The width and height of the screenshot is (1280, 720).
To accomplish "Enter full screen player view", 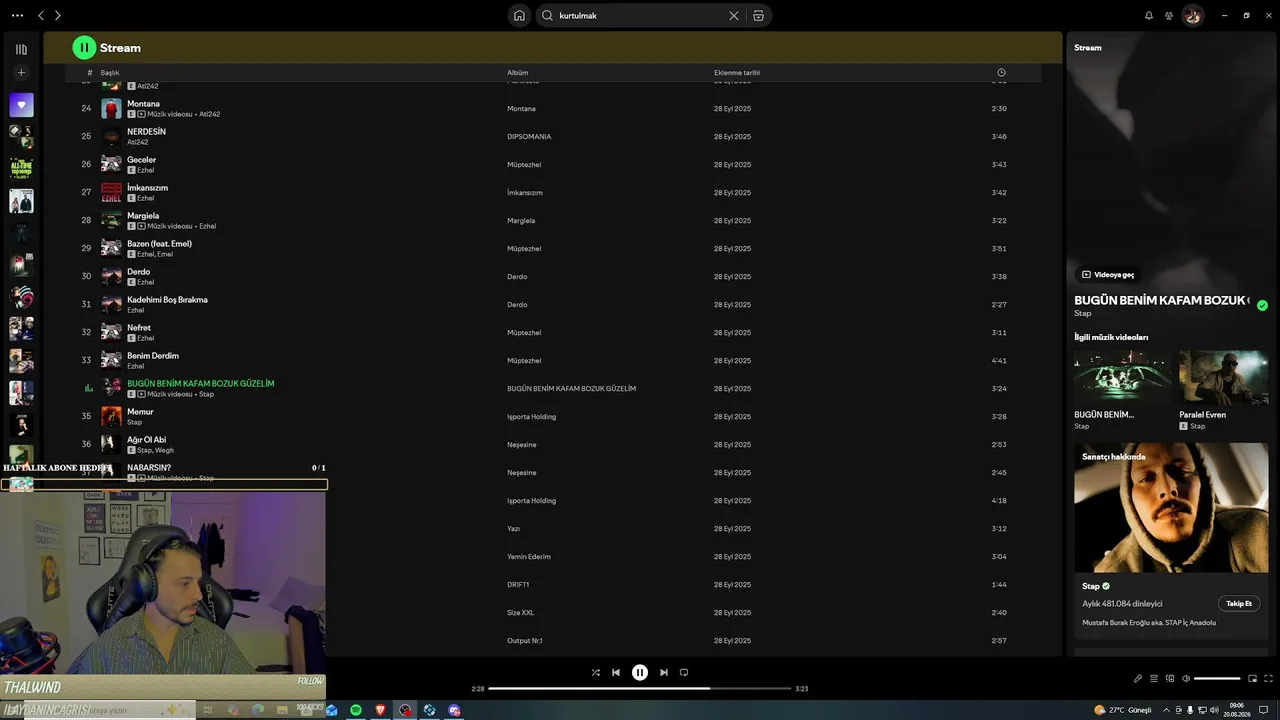I will 1268,678.
